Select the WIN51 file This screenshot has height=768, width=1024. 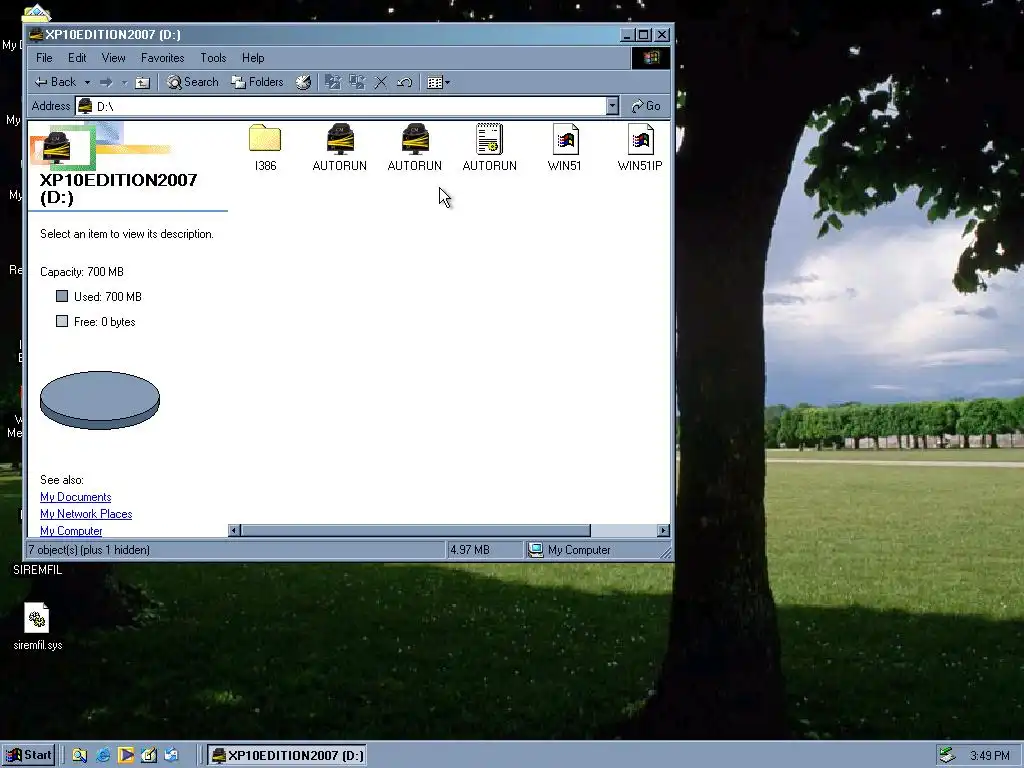[x=565, y=148]
